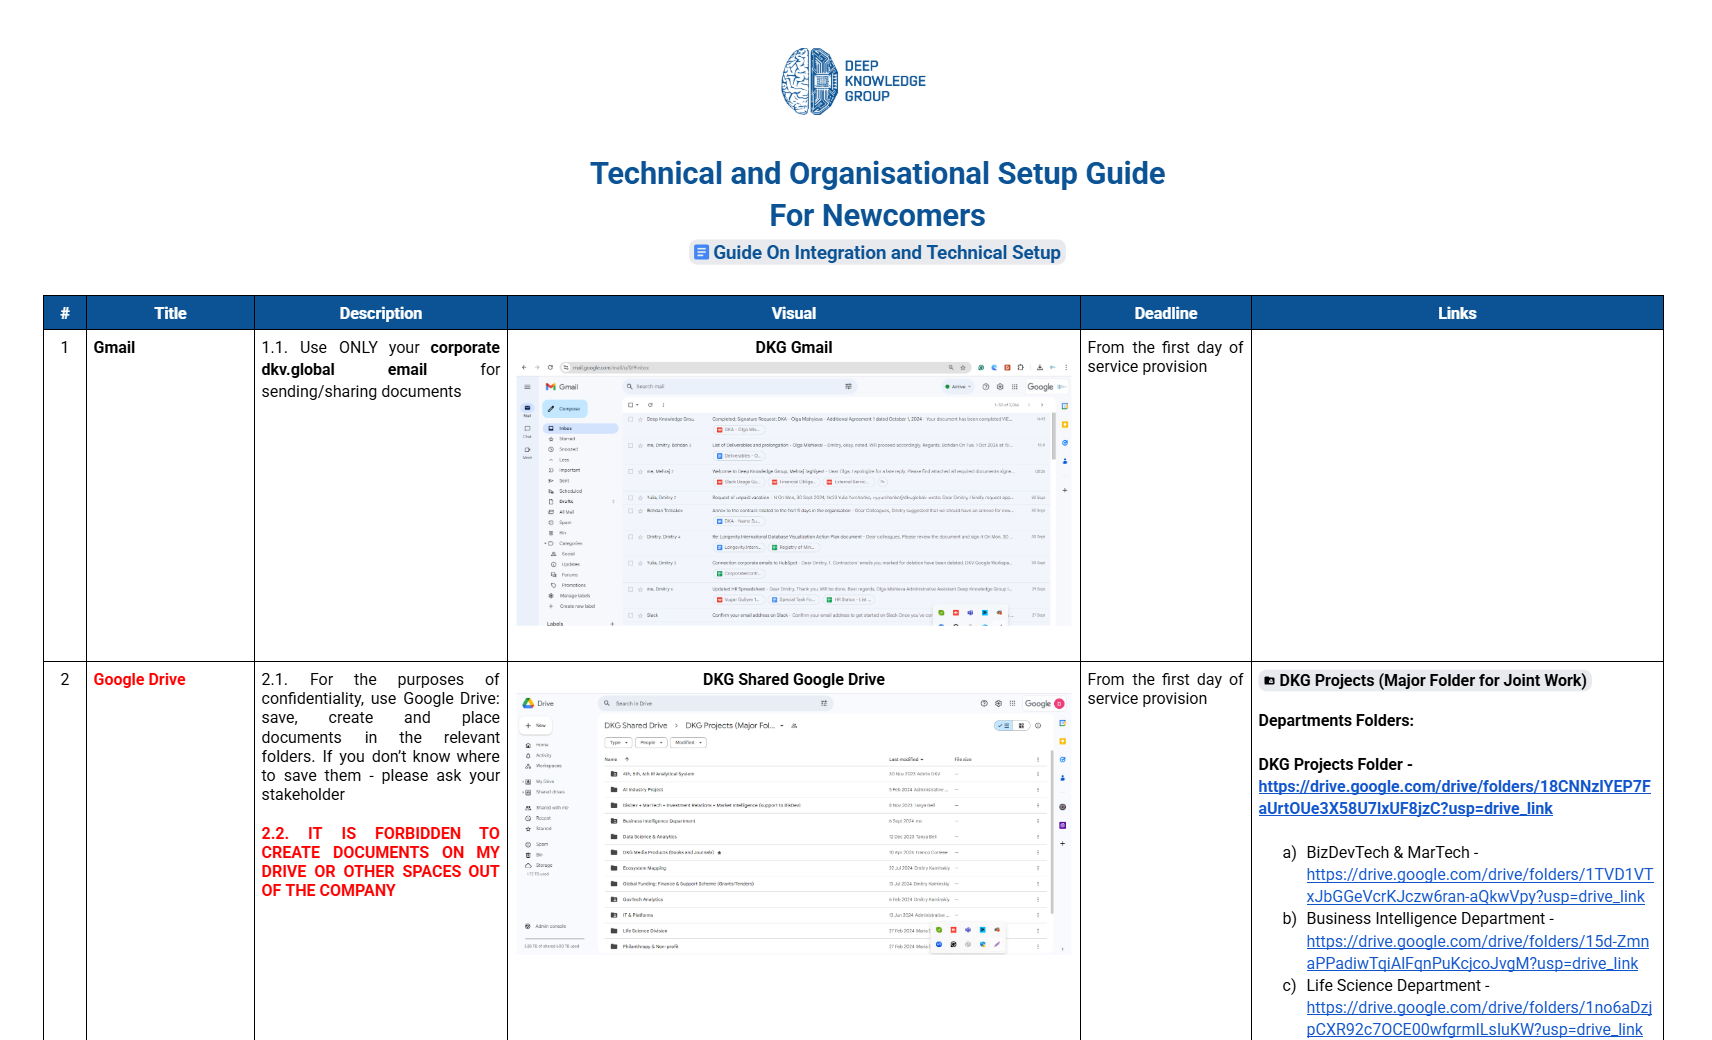This screenshot has height=1040, width=1712.
Task: Tick the select-all checkbox in Gmail toolbar
Action: 630,405
